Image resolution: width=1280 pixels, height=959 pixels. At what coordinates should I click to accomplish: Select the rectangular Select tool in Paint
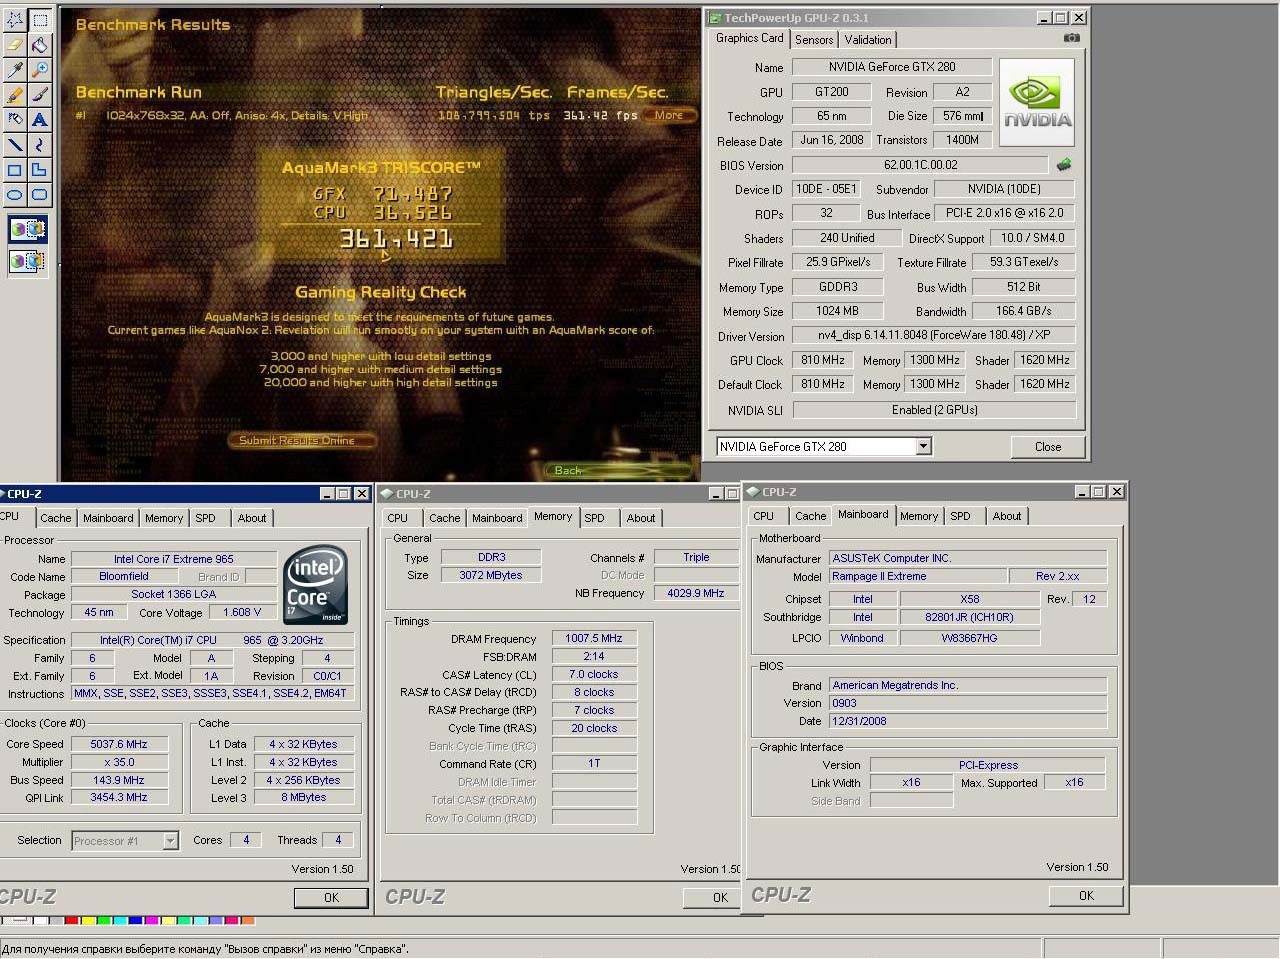pos(39,19)
